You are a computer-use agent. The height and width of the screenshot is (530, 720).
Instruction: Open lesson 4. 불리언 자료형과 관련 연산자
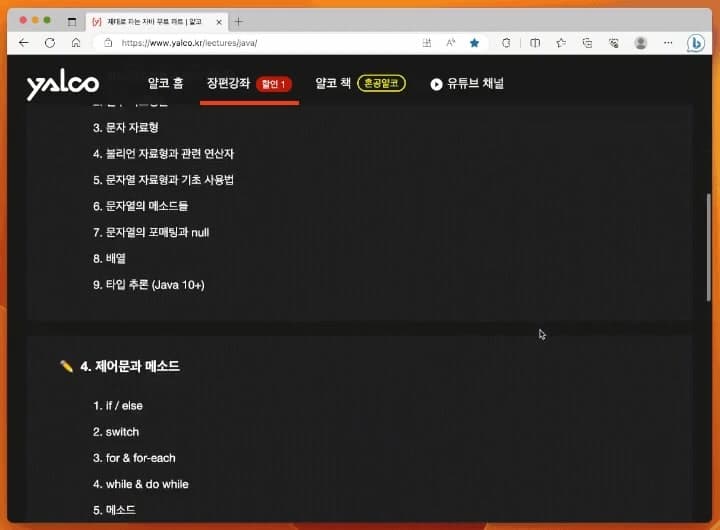tap(163, 153)
